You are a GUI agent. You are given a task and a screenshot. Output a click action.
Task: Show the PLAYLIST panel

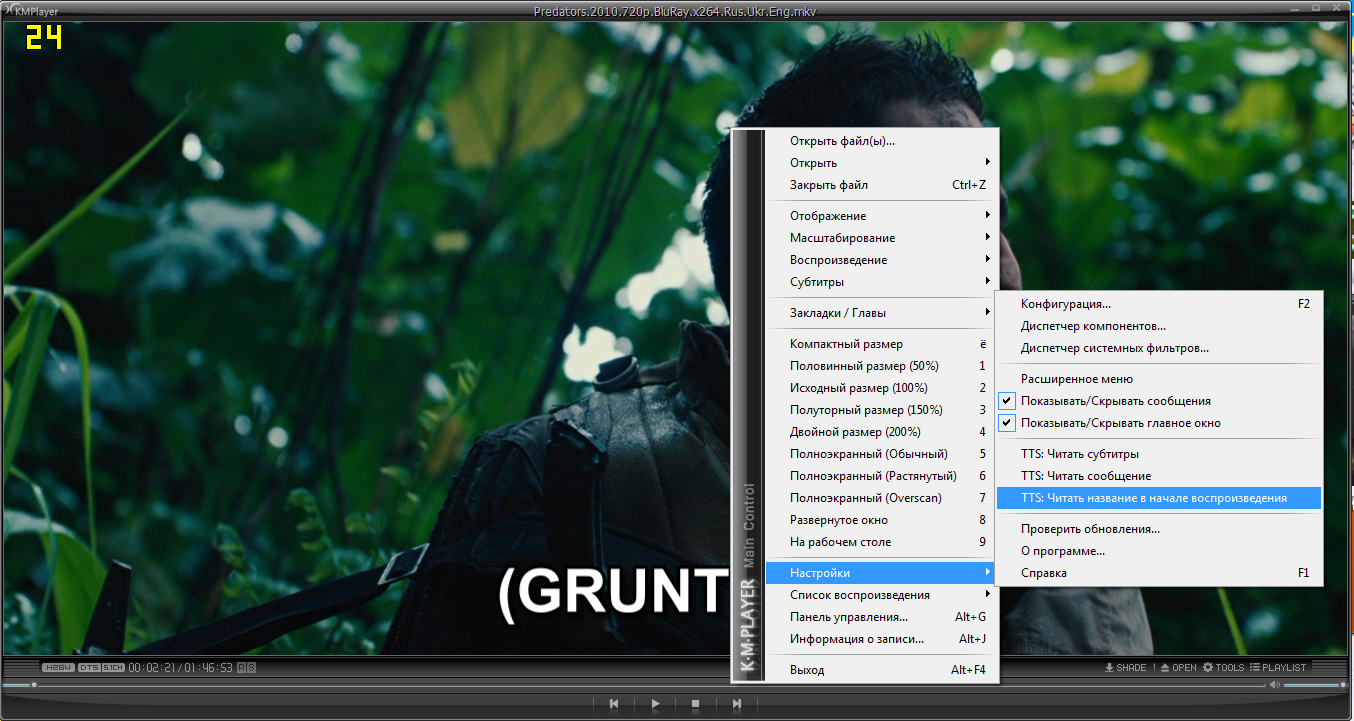click(x=1278, y=667)
